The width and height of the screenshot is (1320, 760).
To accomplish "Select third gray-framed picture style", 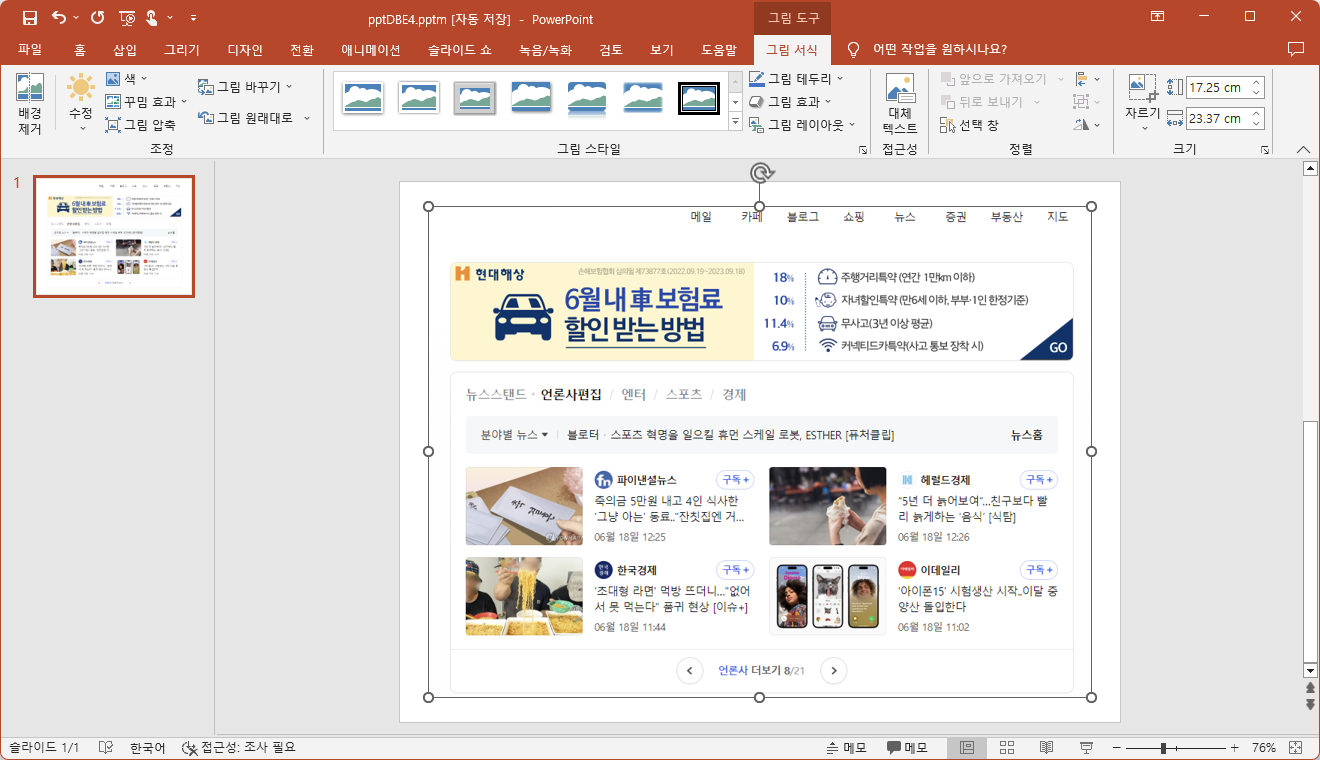I will click(x=475, y=98).
